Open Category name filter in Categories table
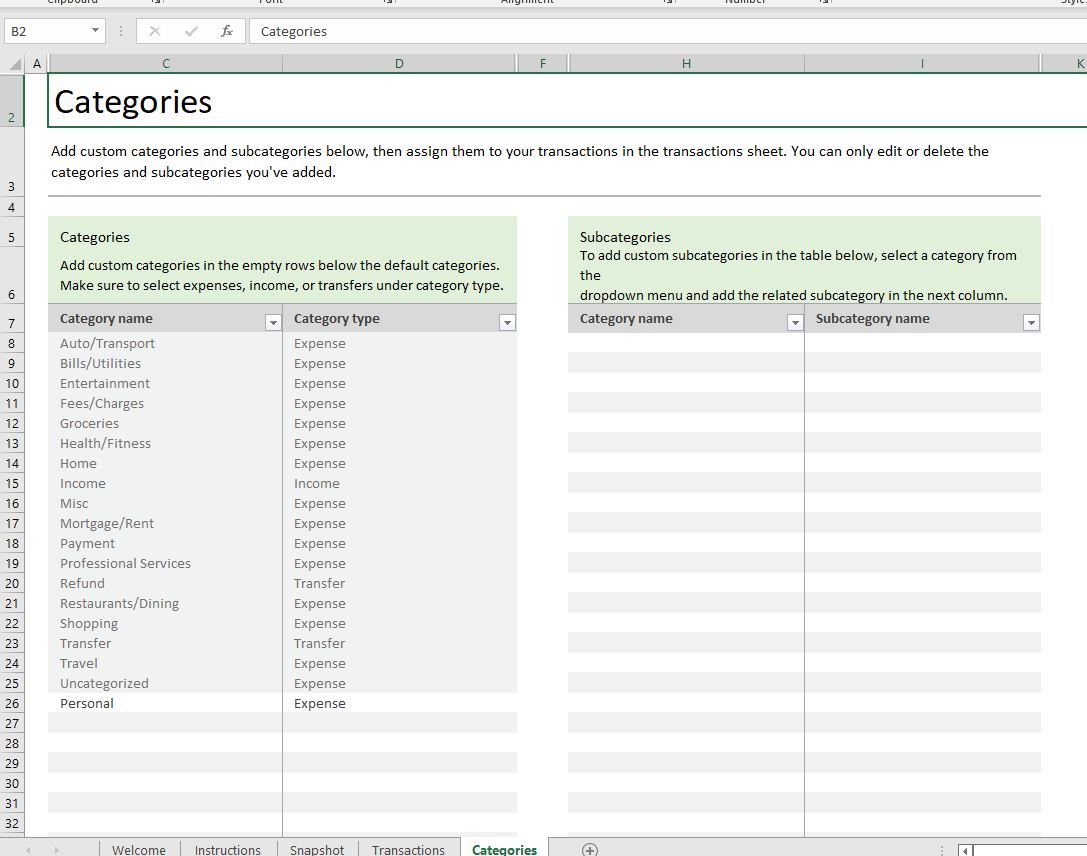The width and height of the screenshot is (1087, 856). [x=273, y=322]
